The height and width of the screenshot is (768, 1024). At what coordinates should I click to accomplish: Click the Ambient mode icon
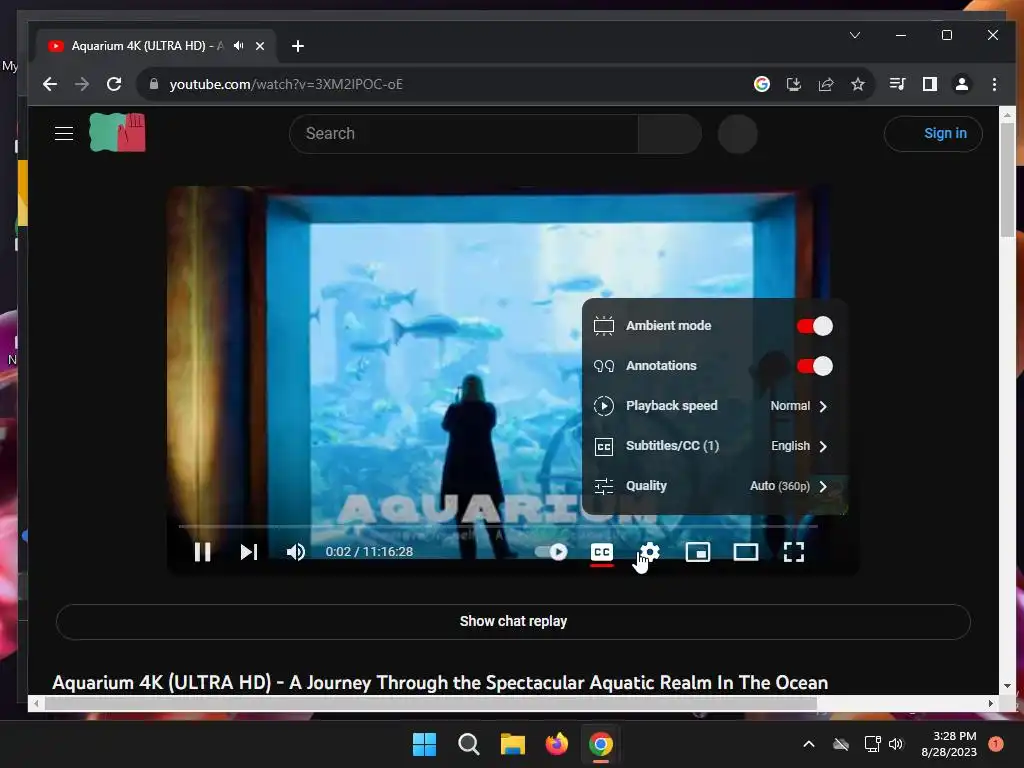click(603, 326)
